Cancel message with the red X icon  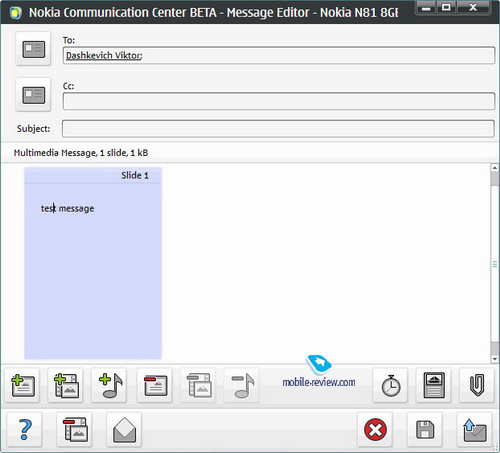click(375, 430)
